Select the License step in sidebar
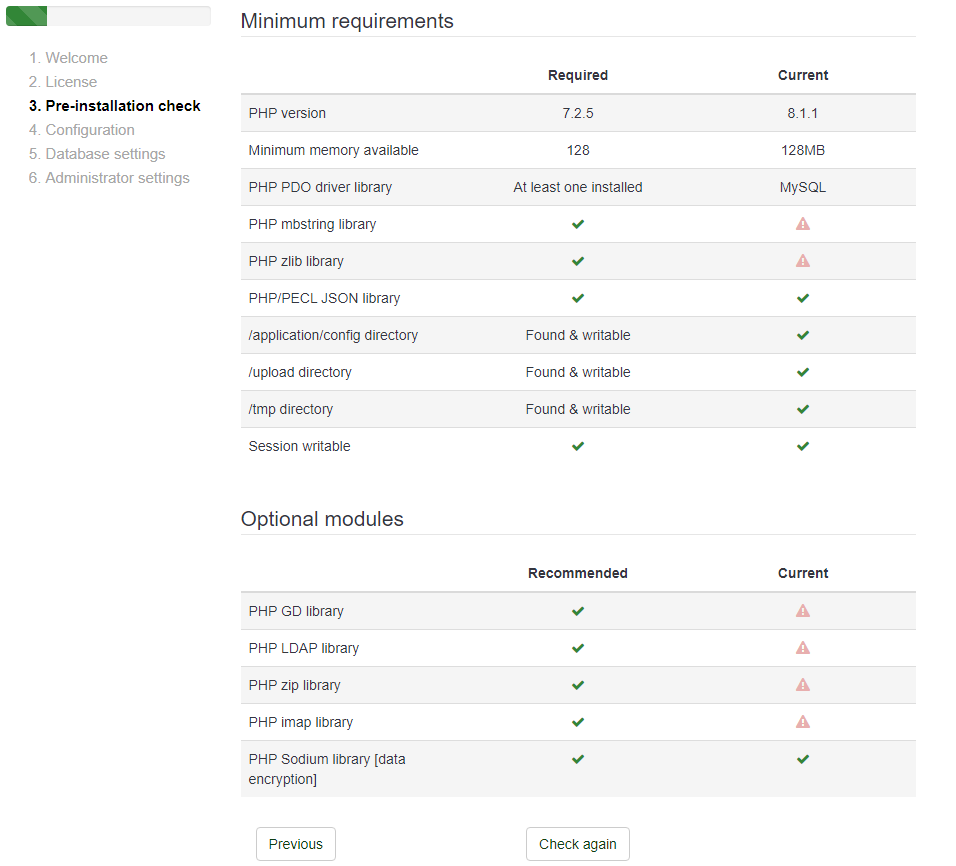Image resolution: width=956 pixels, height=866 pixels. [71, 82]
